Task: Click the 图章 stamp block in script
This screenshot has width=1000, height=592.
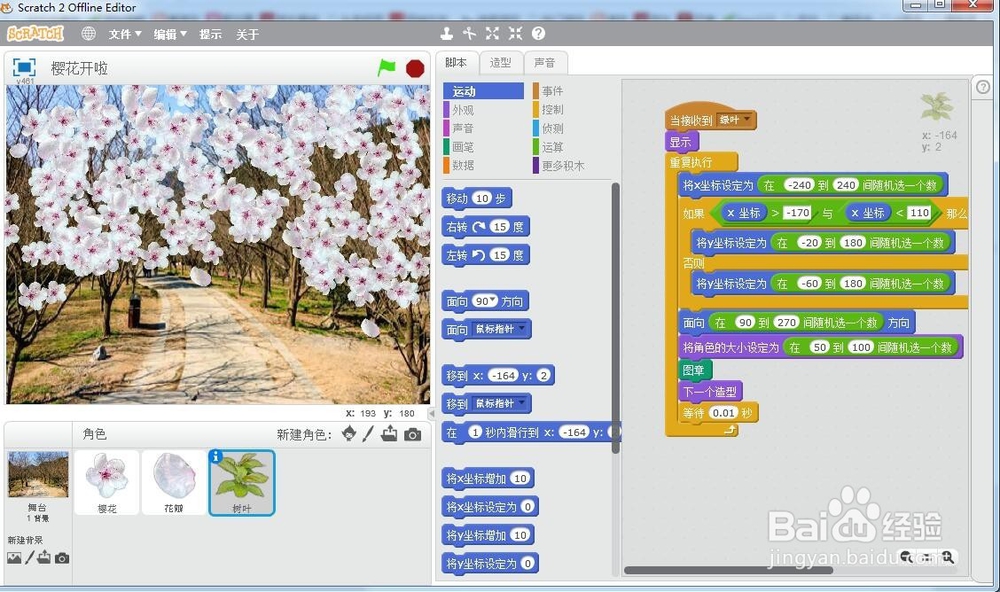Action: (696, 370)
